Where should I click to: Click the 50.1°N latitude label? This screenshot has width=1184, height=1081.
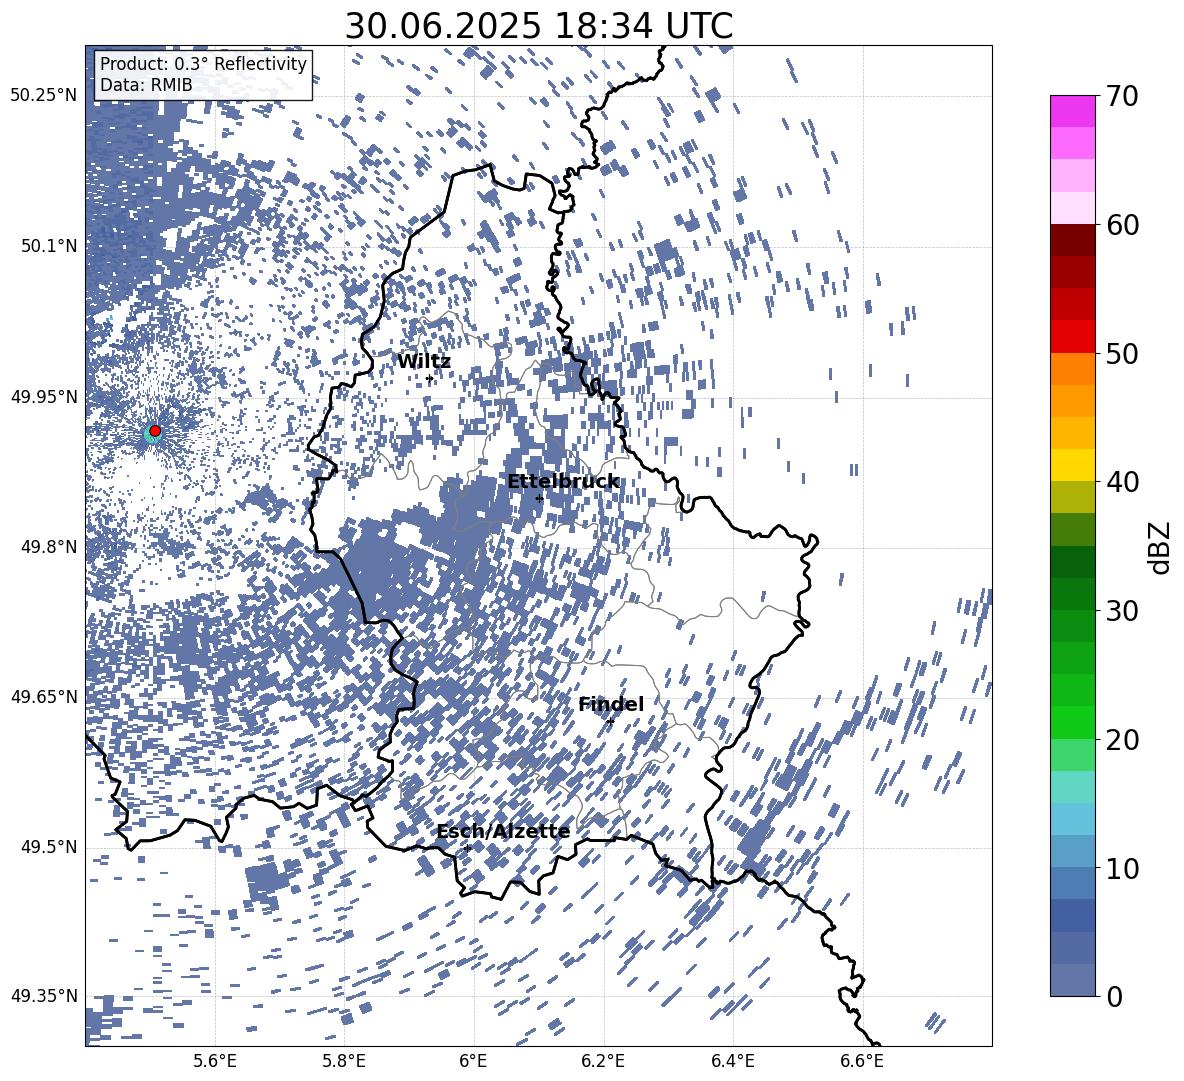[x=49, y=246]
